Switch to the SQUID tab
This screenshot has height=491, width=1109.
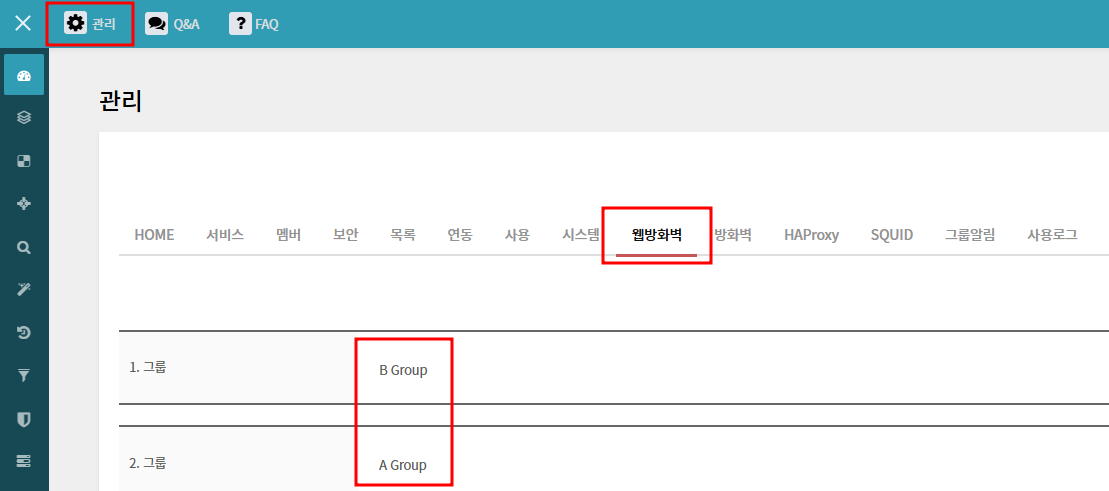tap(891, 235)
